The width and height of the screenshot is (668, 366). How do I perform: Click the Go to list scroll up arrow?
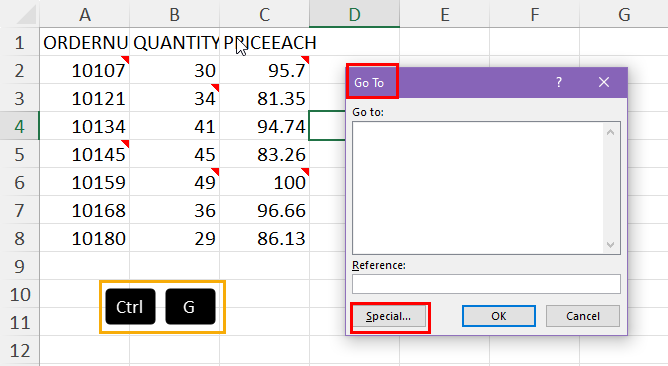pyautogui.click(x=610, y=132)
